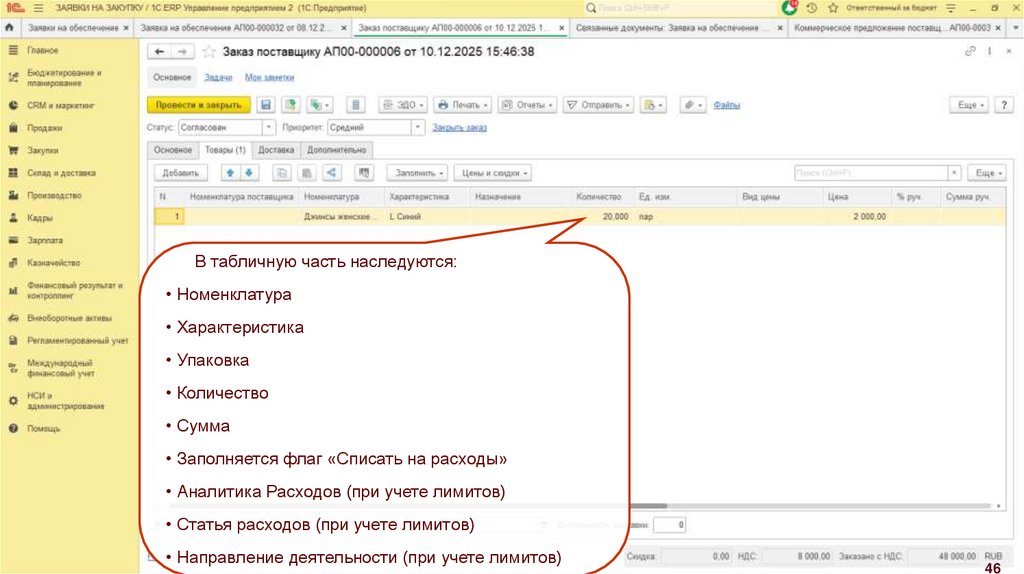The image size is (1024, 574).
Task: Click the paperclip attachments icon
Action: tap(691, 104)
